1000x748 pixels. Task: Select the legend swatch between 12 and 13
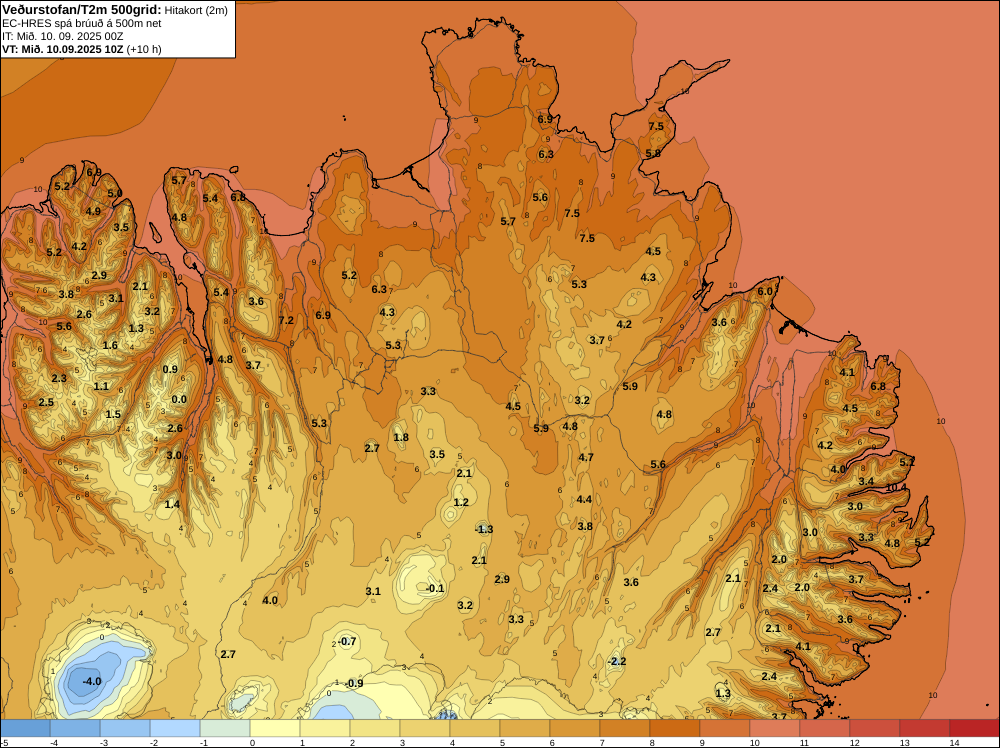coord(875,728)
